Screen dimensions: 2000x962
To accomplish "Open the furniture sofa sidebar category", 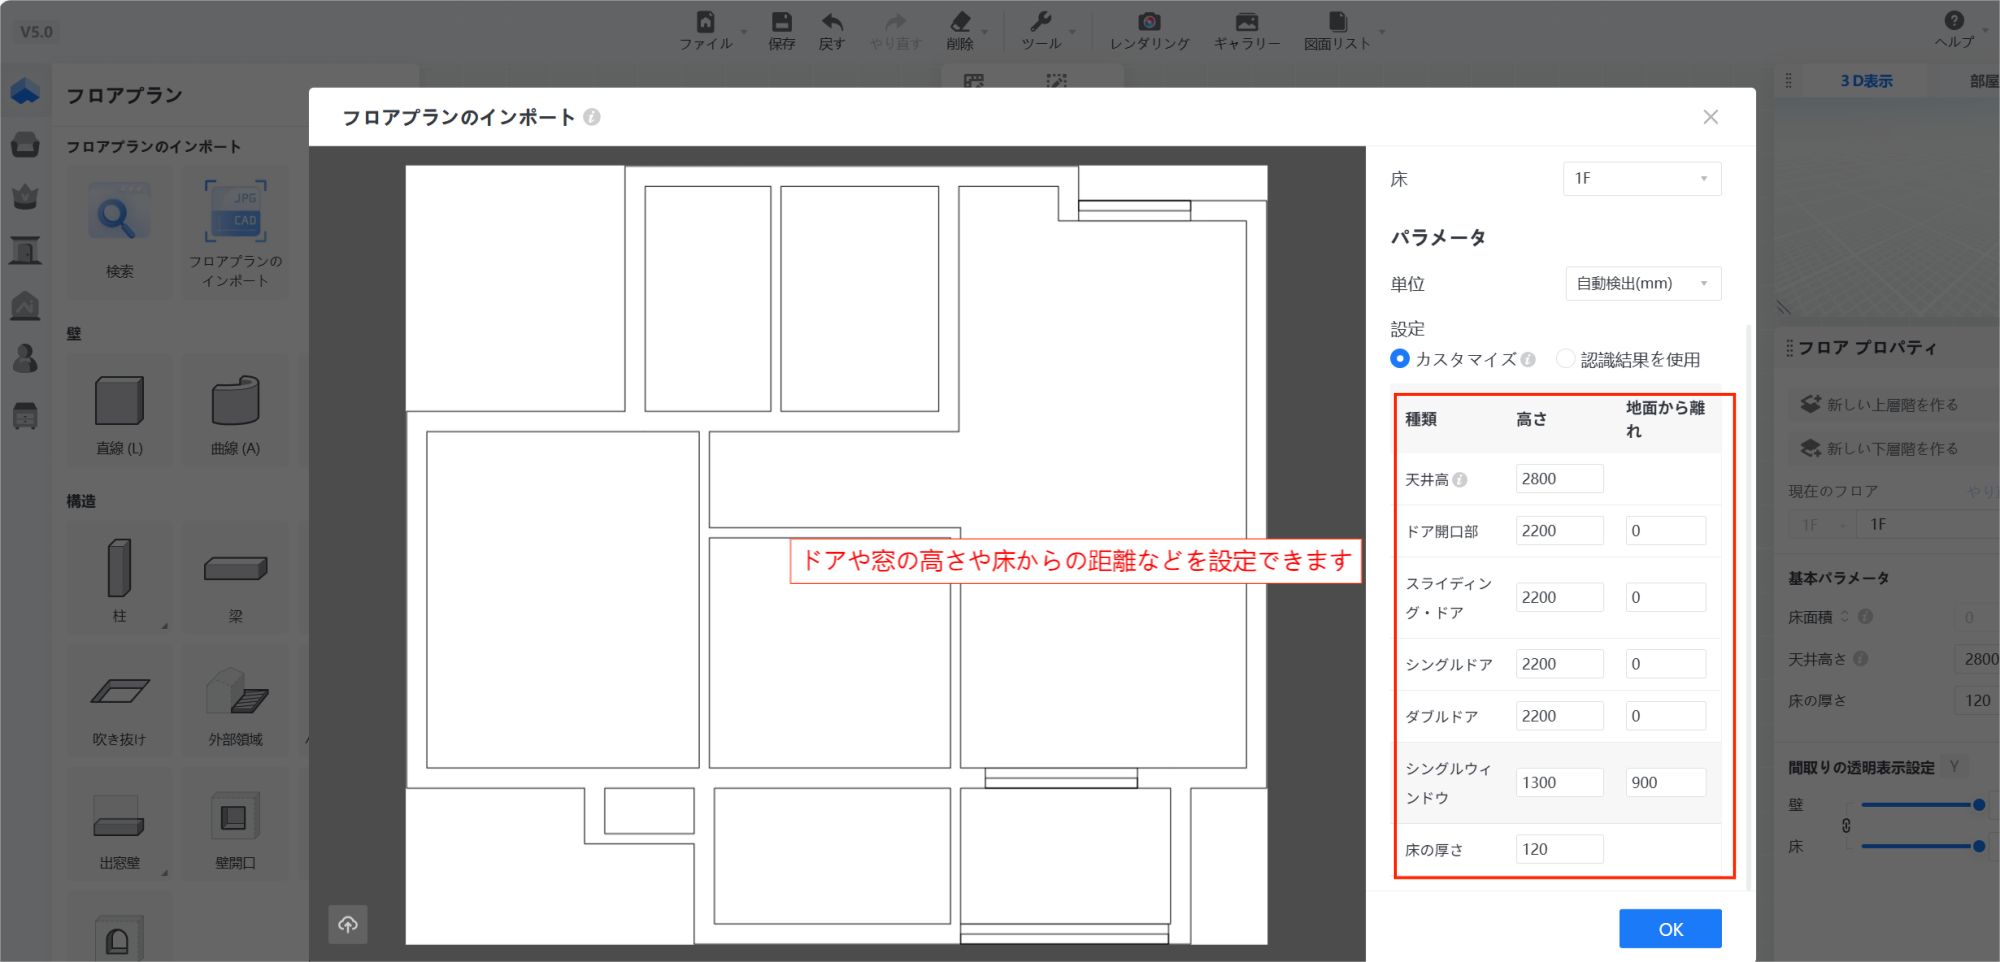I will [x=25, y=146].
